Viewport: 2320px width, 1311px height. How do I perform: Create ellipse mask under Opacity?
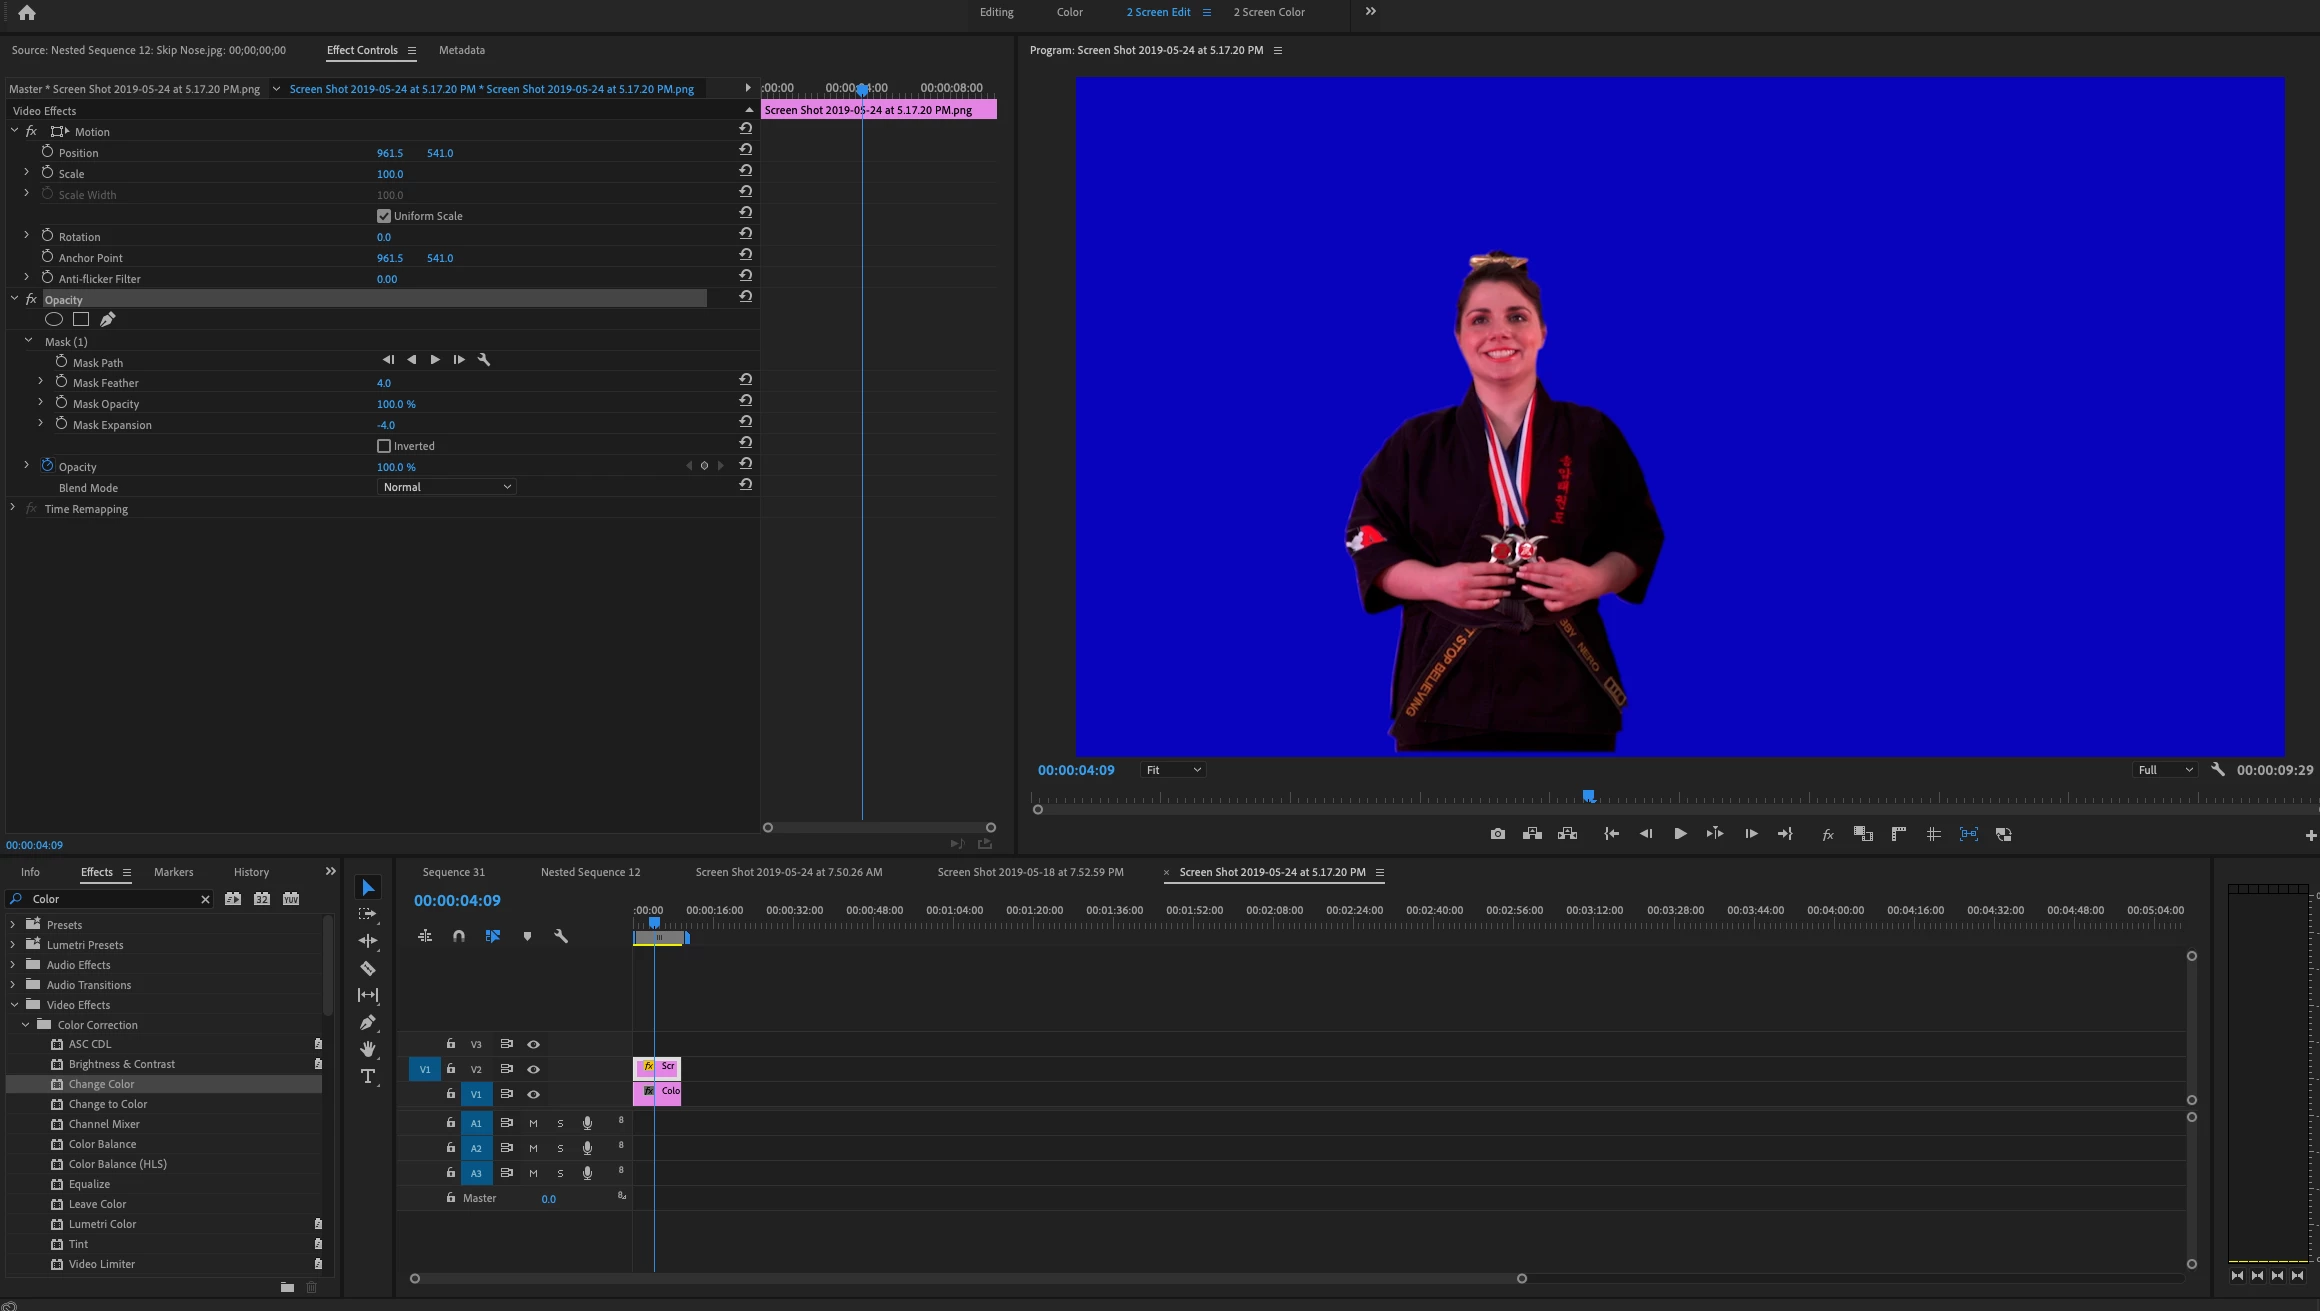tap(54, 319)
